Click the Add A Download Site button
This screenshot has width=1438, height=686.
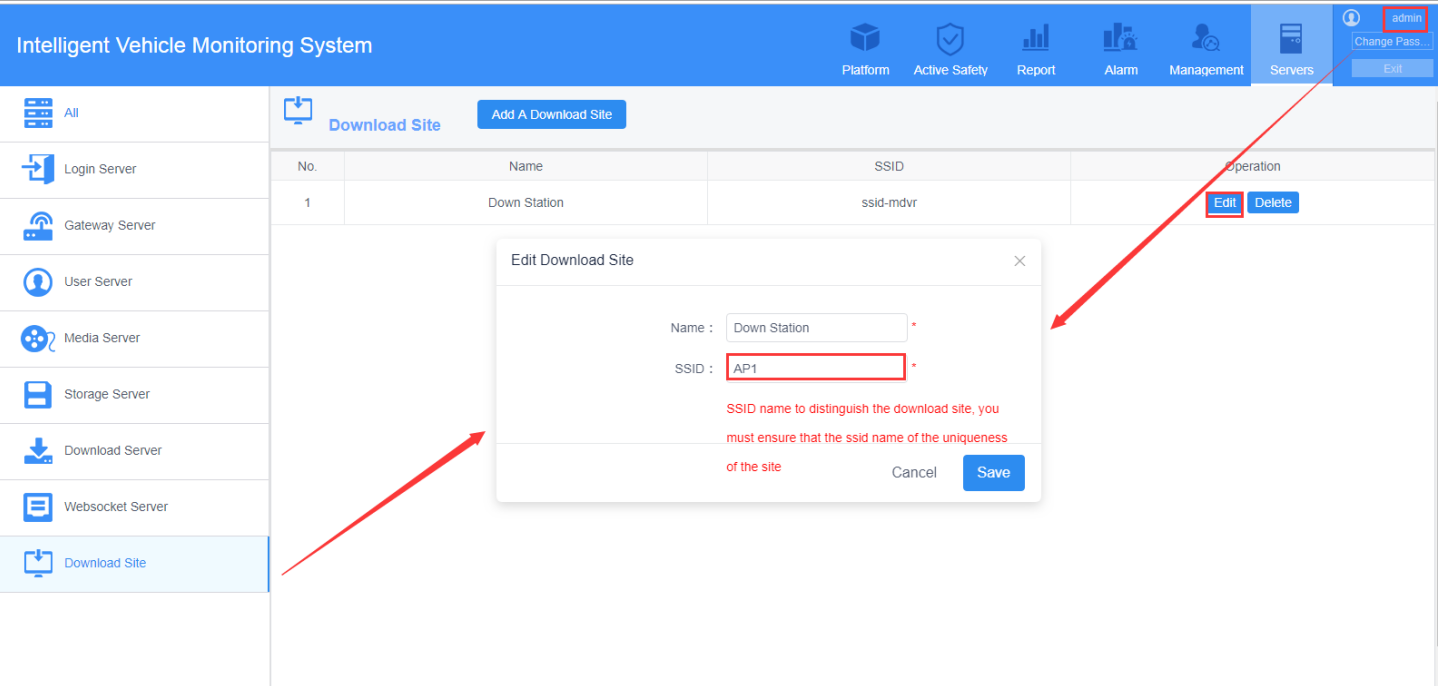click(551, 114)
